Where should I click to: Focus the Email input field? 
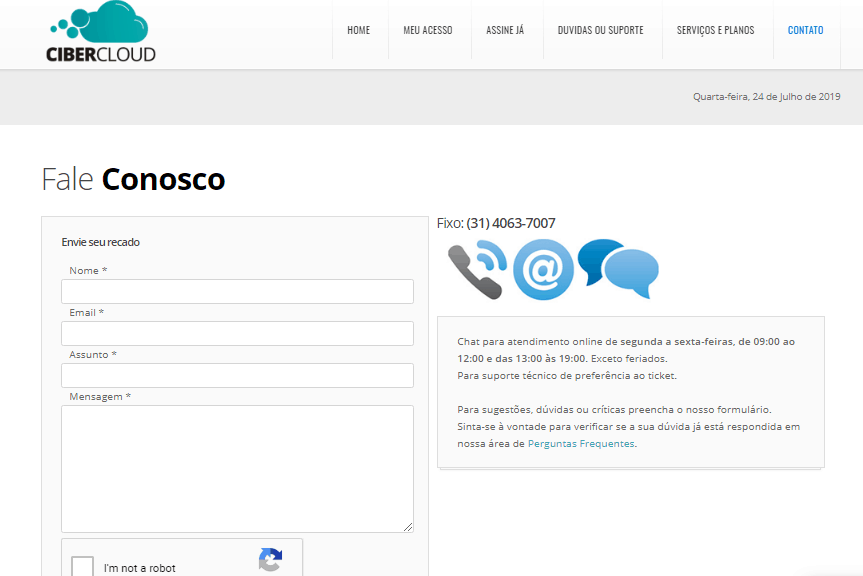pyautogui.click(x=237, y=333)
